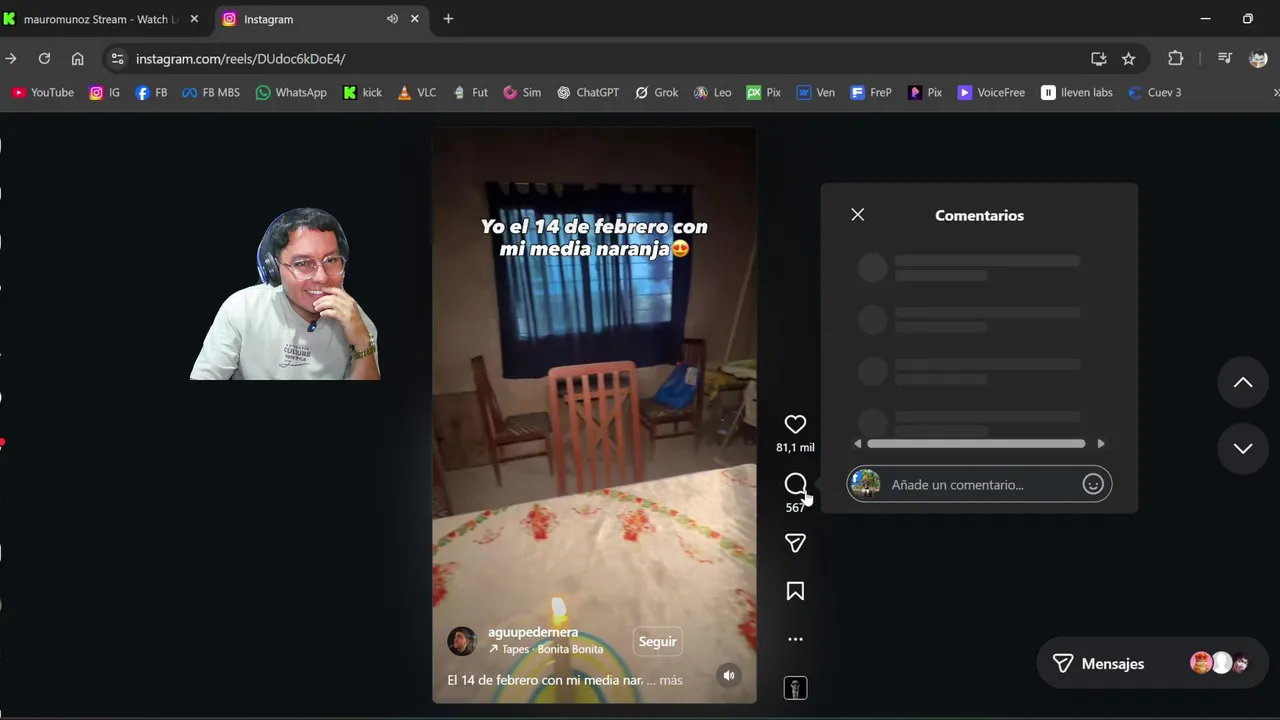Image resolution: width=1280 pixels, height=720 pixels.
Task: Follow aguupedernera with Seguir button
Action: coord(658,641)
